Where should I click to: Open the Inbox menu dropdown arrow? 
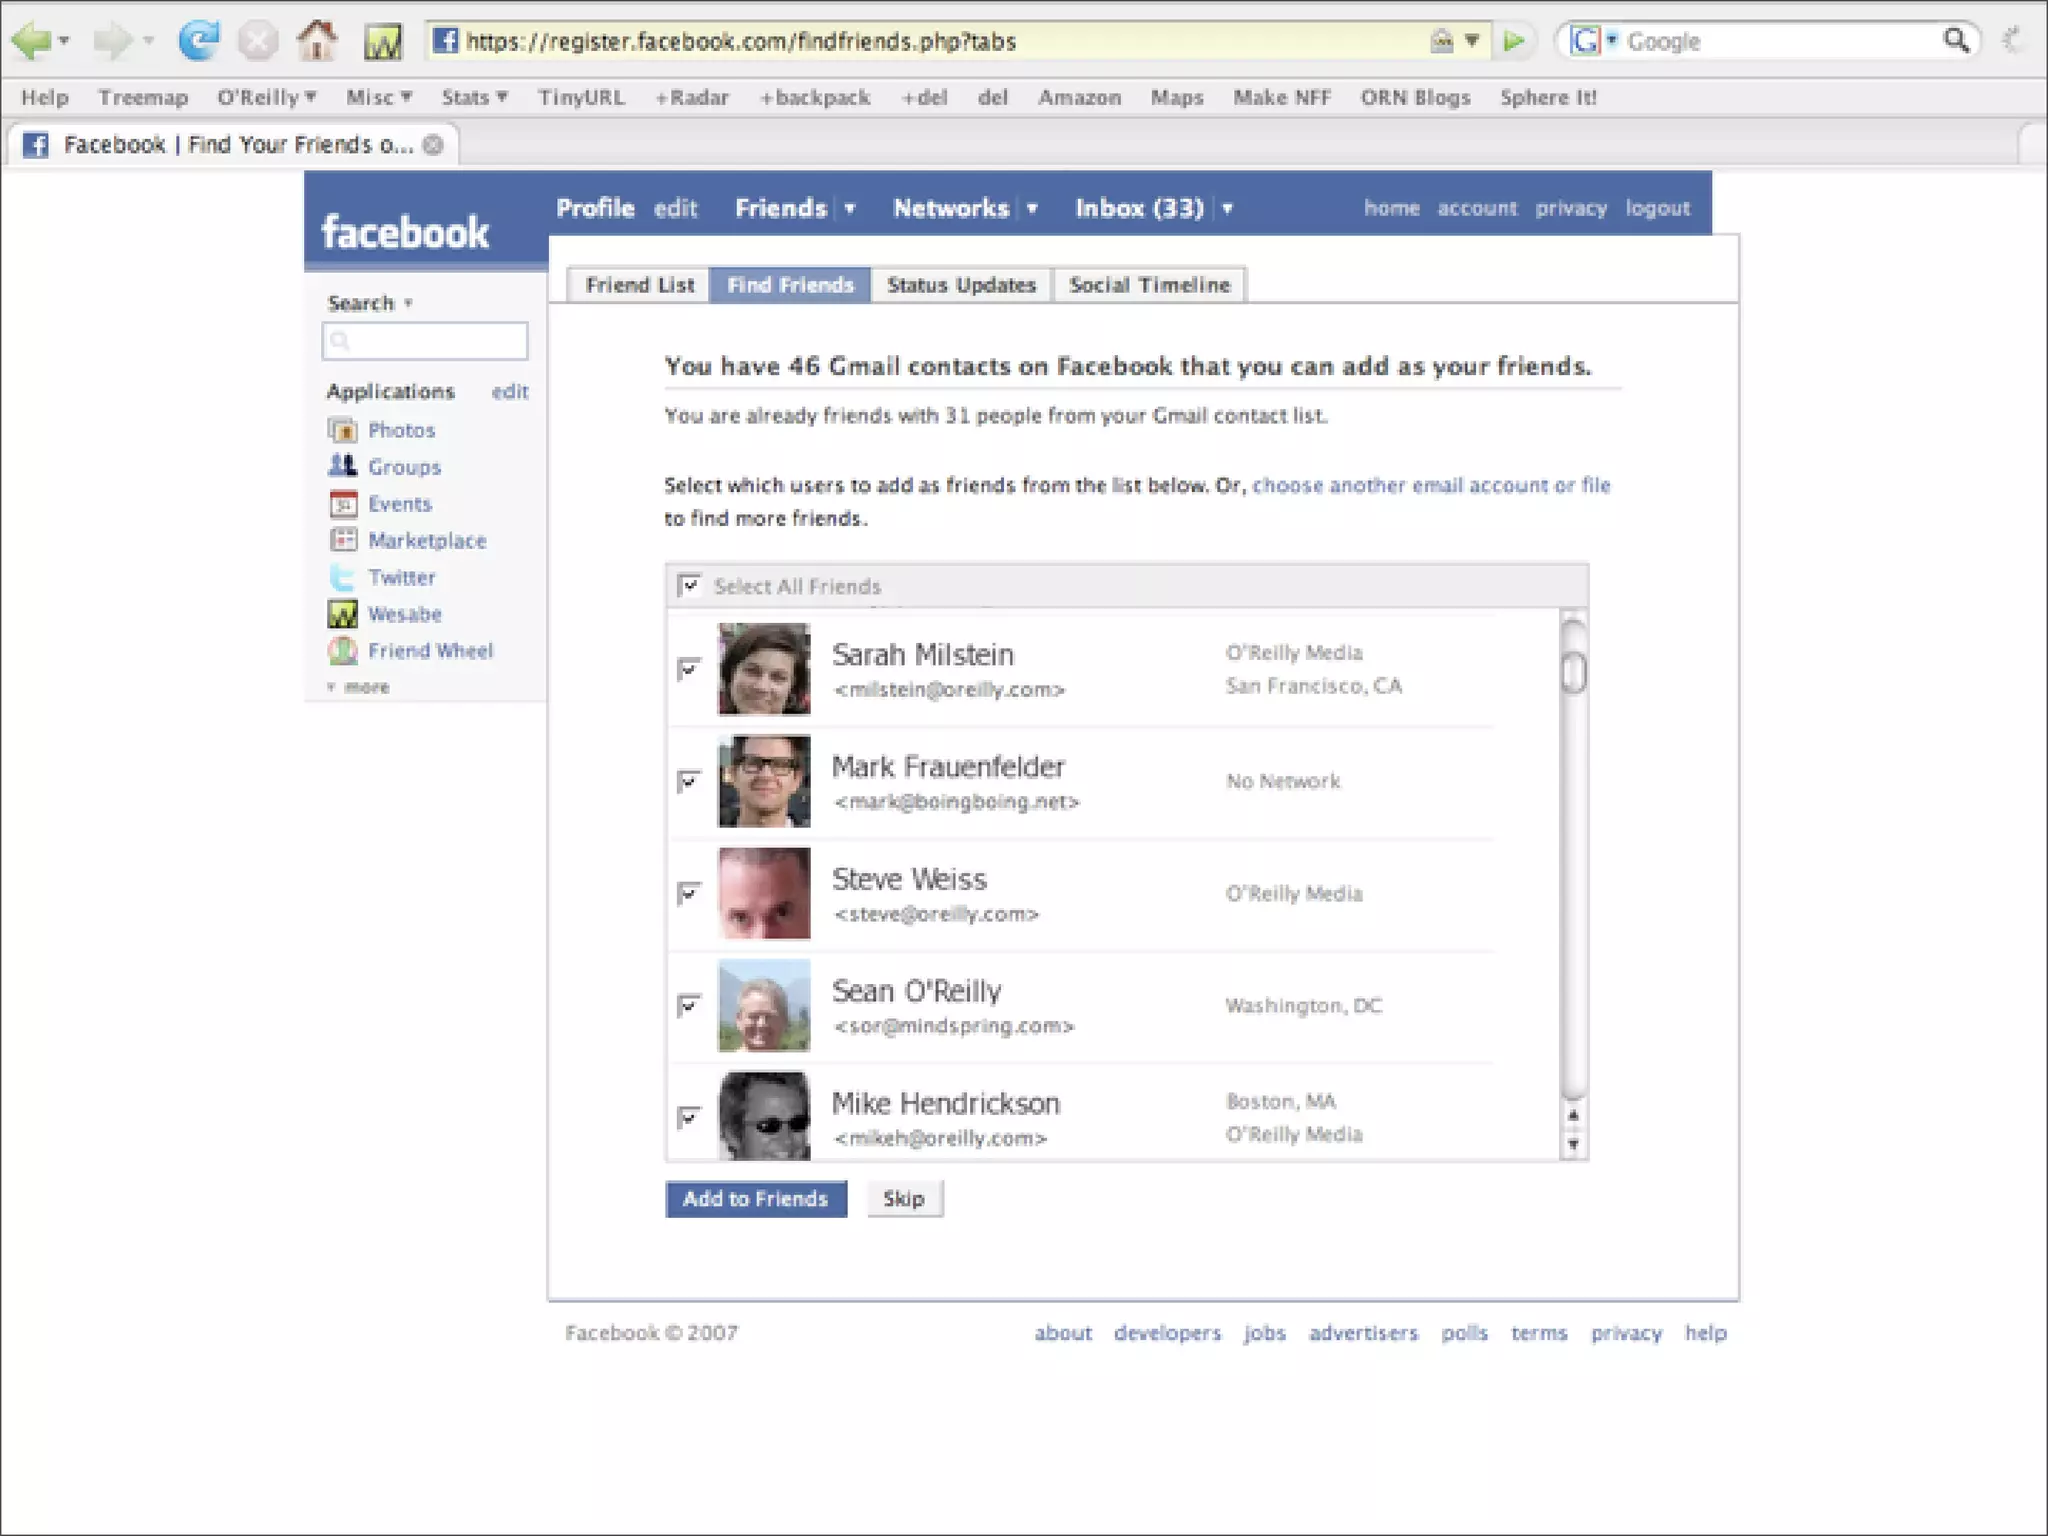pos(1227,209)
